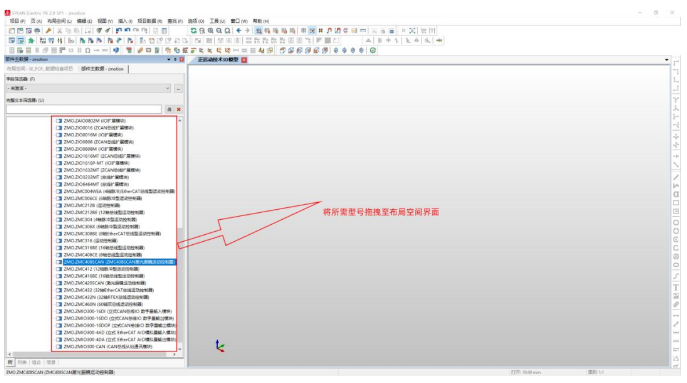Select the text T tool on right toolbar
Image resolution: width=687 pixels, height=383 pixels.
[x=676, y=287]
